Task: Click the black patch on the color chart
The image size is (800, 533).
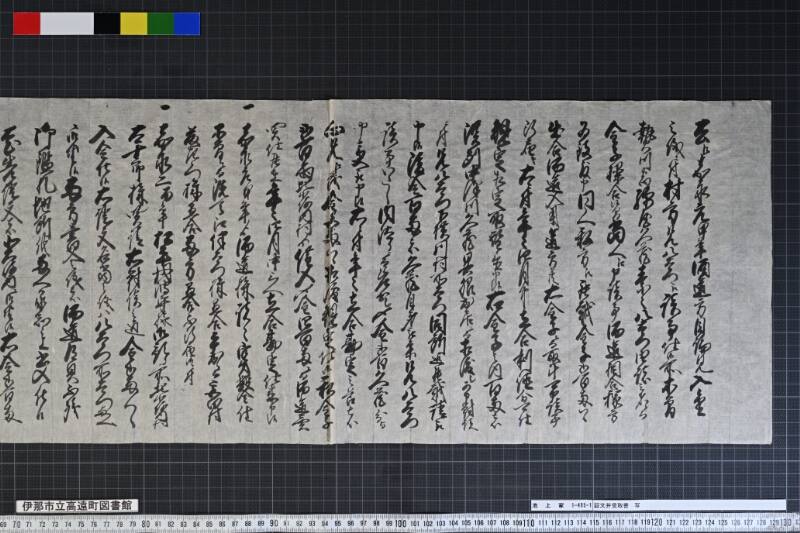Action: [x=107, y=24]
